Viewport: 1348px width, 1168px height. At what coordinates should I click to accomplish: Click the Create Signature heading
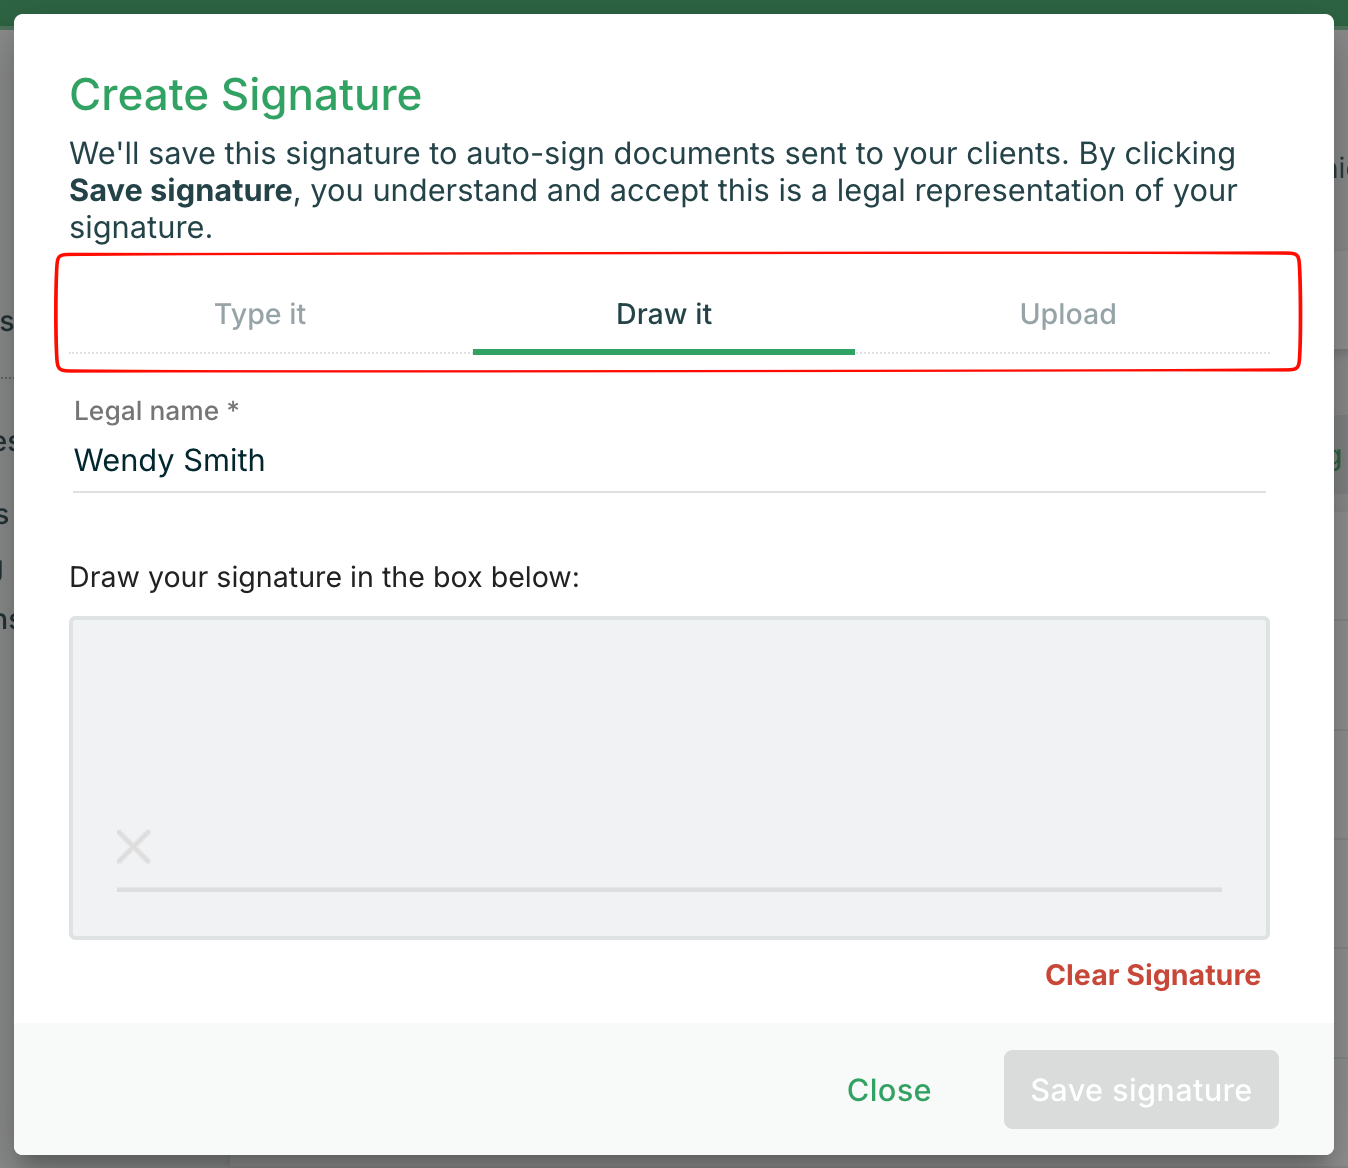pos(246,95)
